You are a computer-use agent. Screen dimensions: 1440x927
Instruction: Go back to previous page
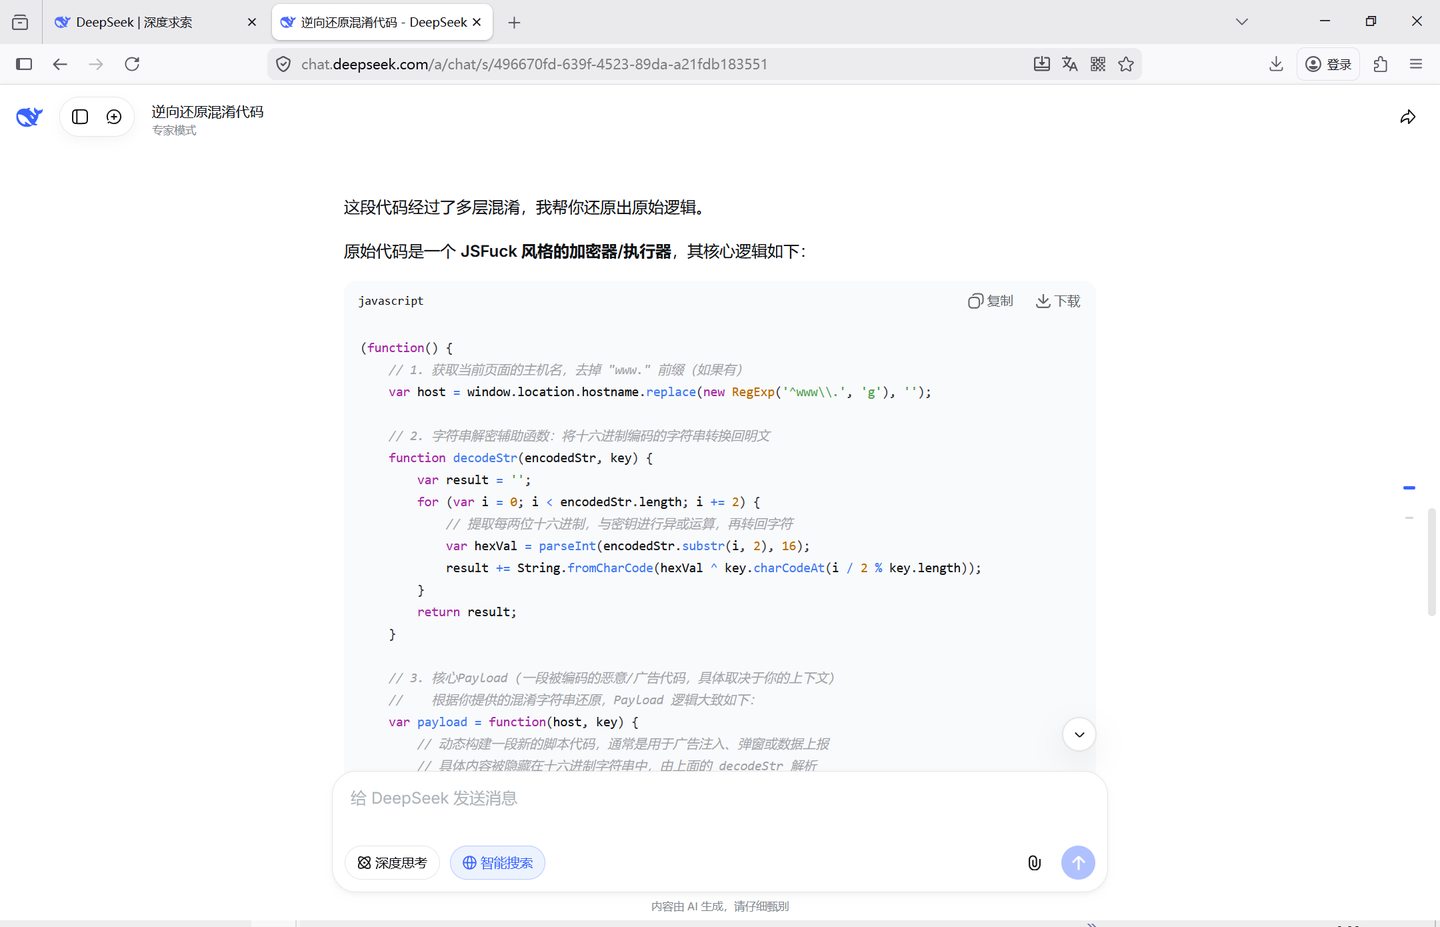(60, 64)
